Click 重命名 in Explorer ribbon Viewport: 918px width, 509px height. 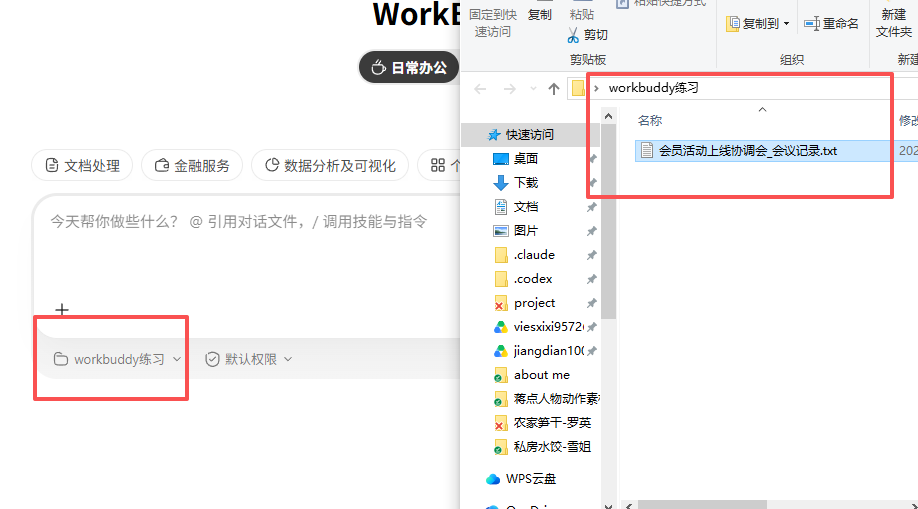pyautogui.click(x=831, y=23)
